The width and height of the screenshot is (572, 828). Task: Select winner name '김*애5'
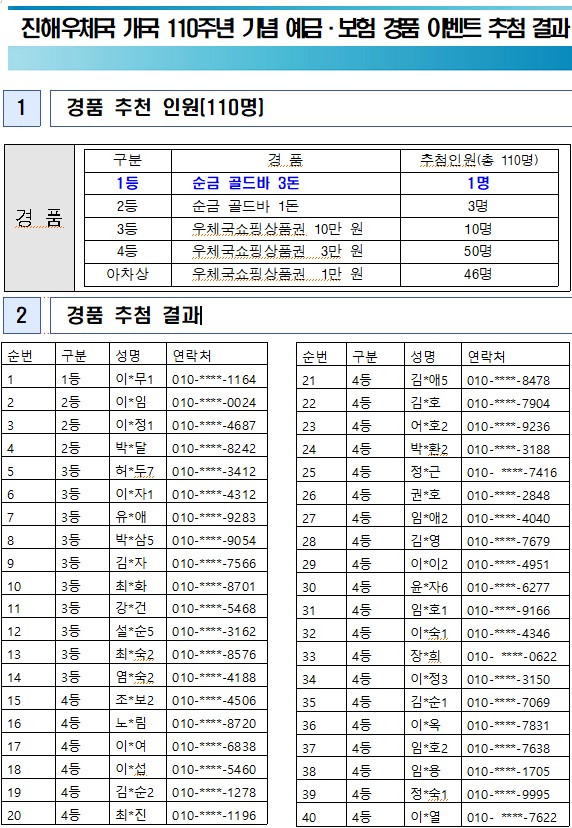coord(429,380)
